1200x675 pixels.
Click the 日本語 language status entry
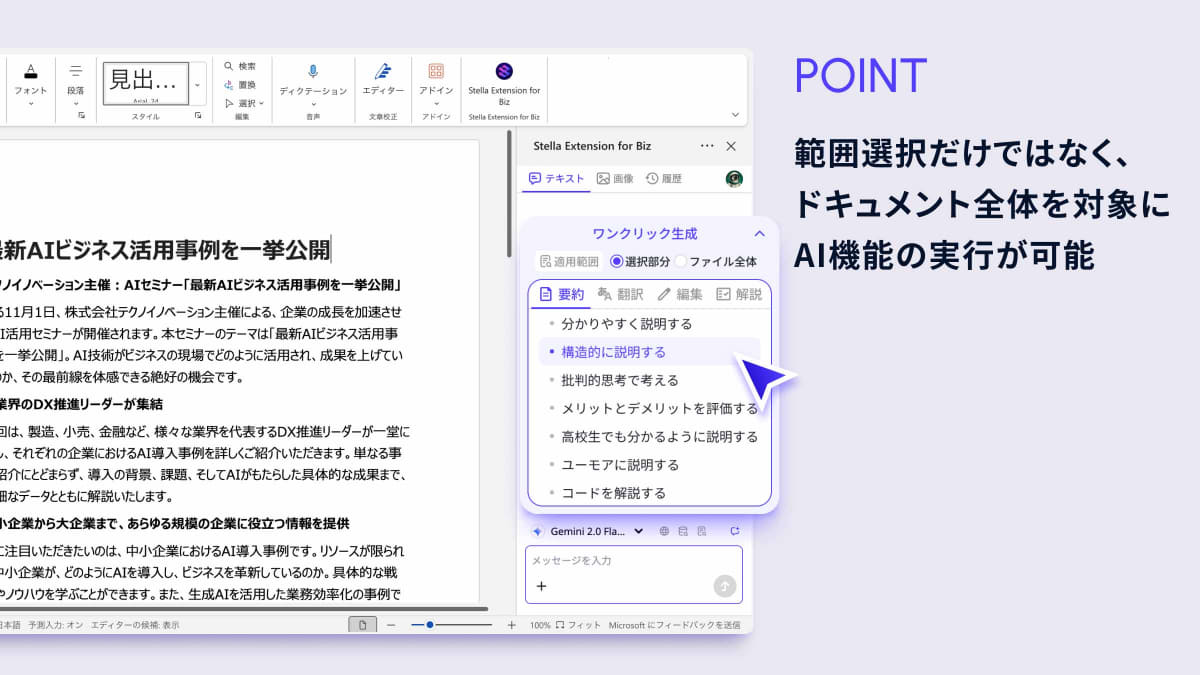[9, 625]
